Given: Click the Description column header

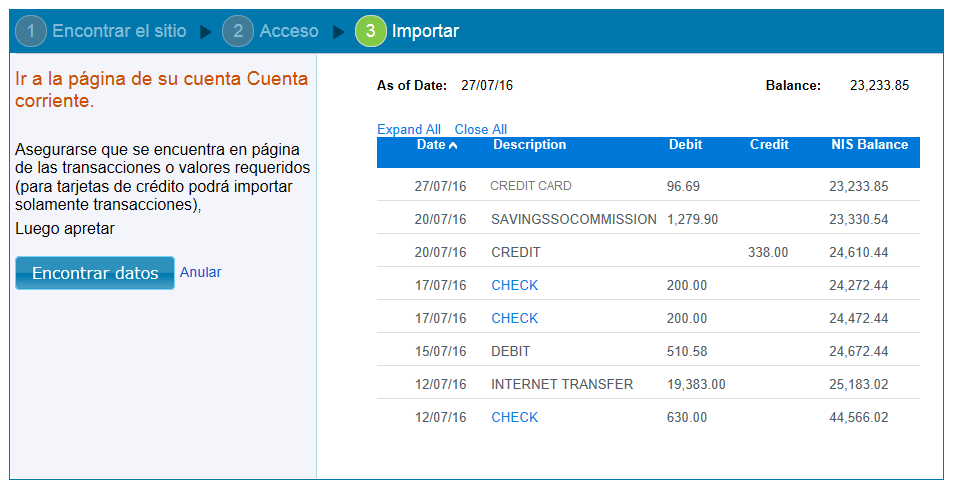Looking at the screenshot, I should point(529,145).
